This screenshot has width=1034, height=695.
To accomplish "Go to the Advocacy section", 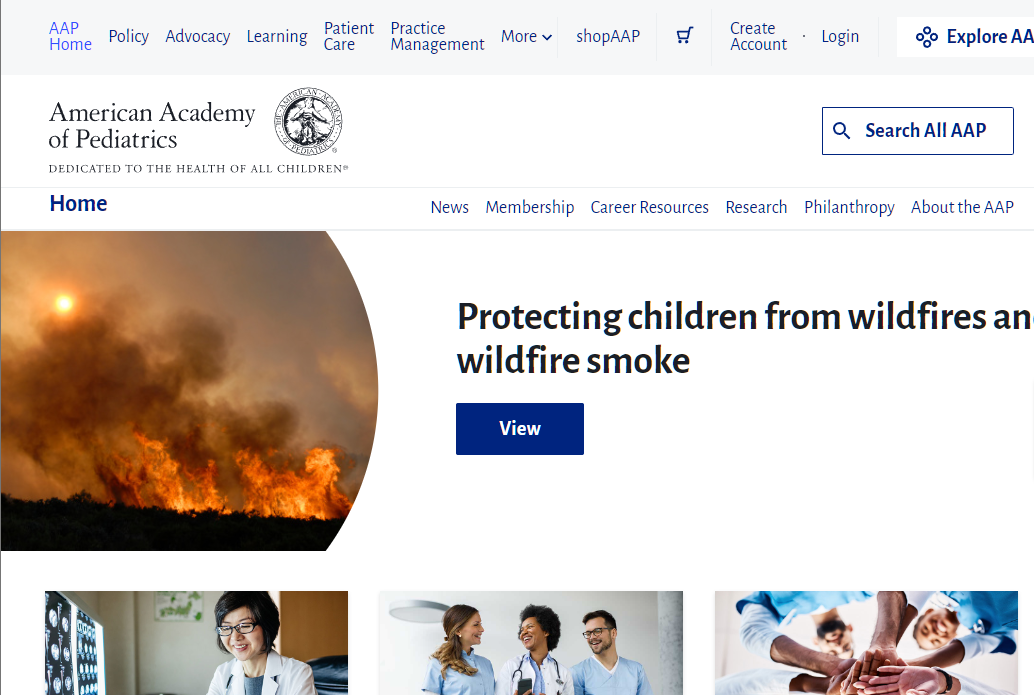I will point(198,36).
